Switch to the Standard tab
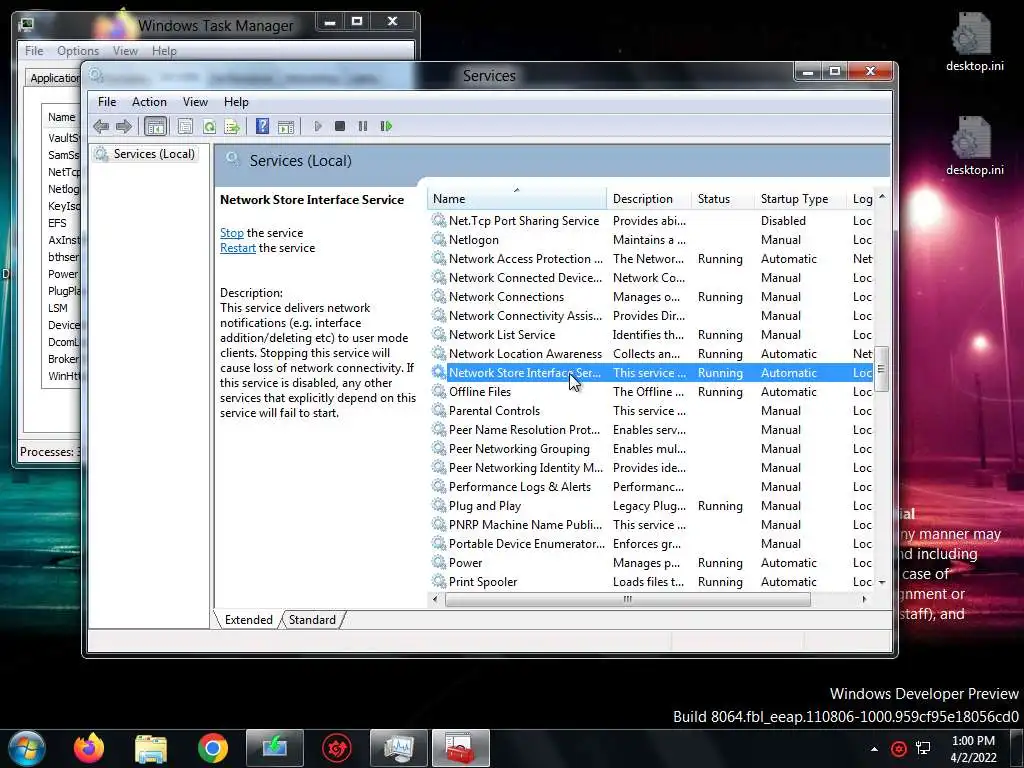This screenshot has height=768, width=1024. [x=312, y=620]
